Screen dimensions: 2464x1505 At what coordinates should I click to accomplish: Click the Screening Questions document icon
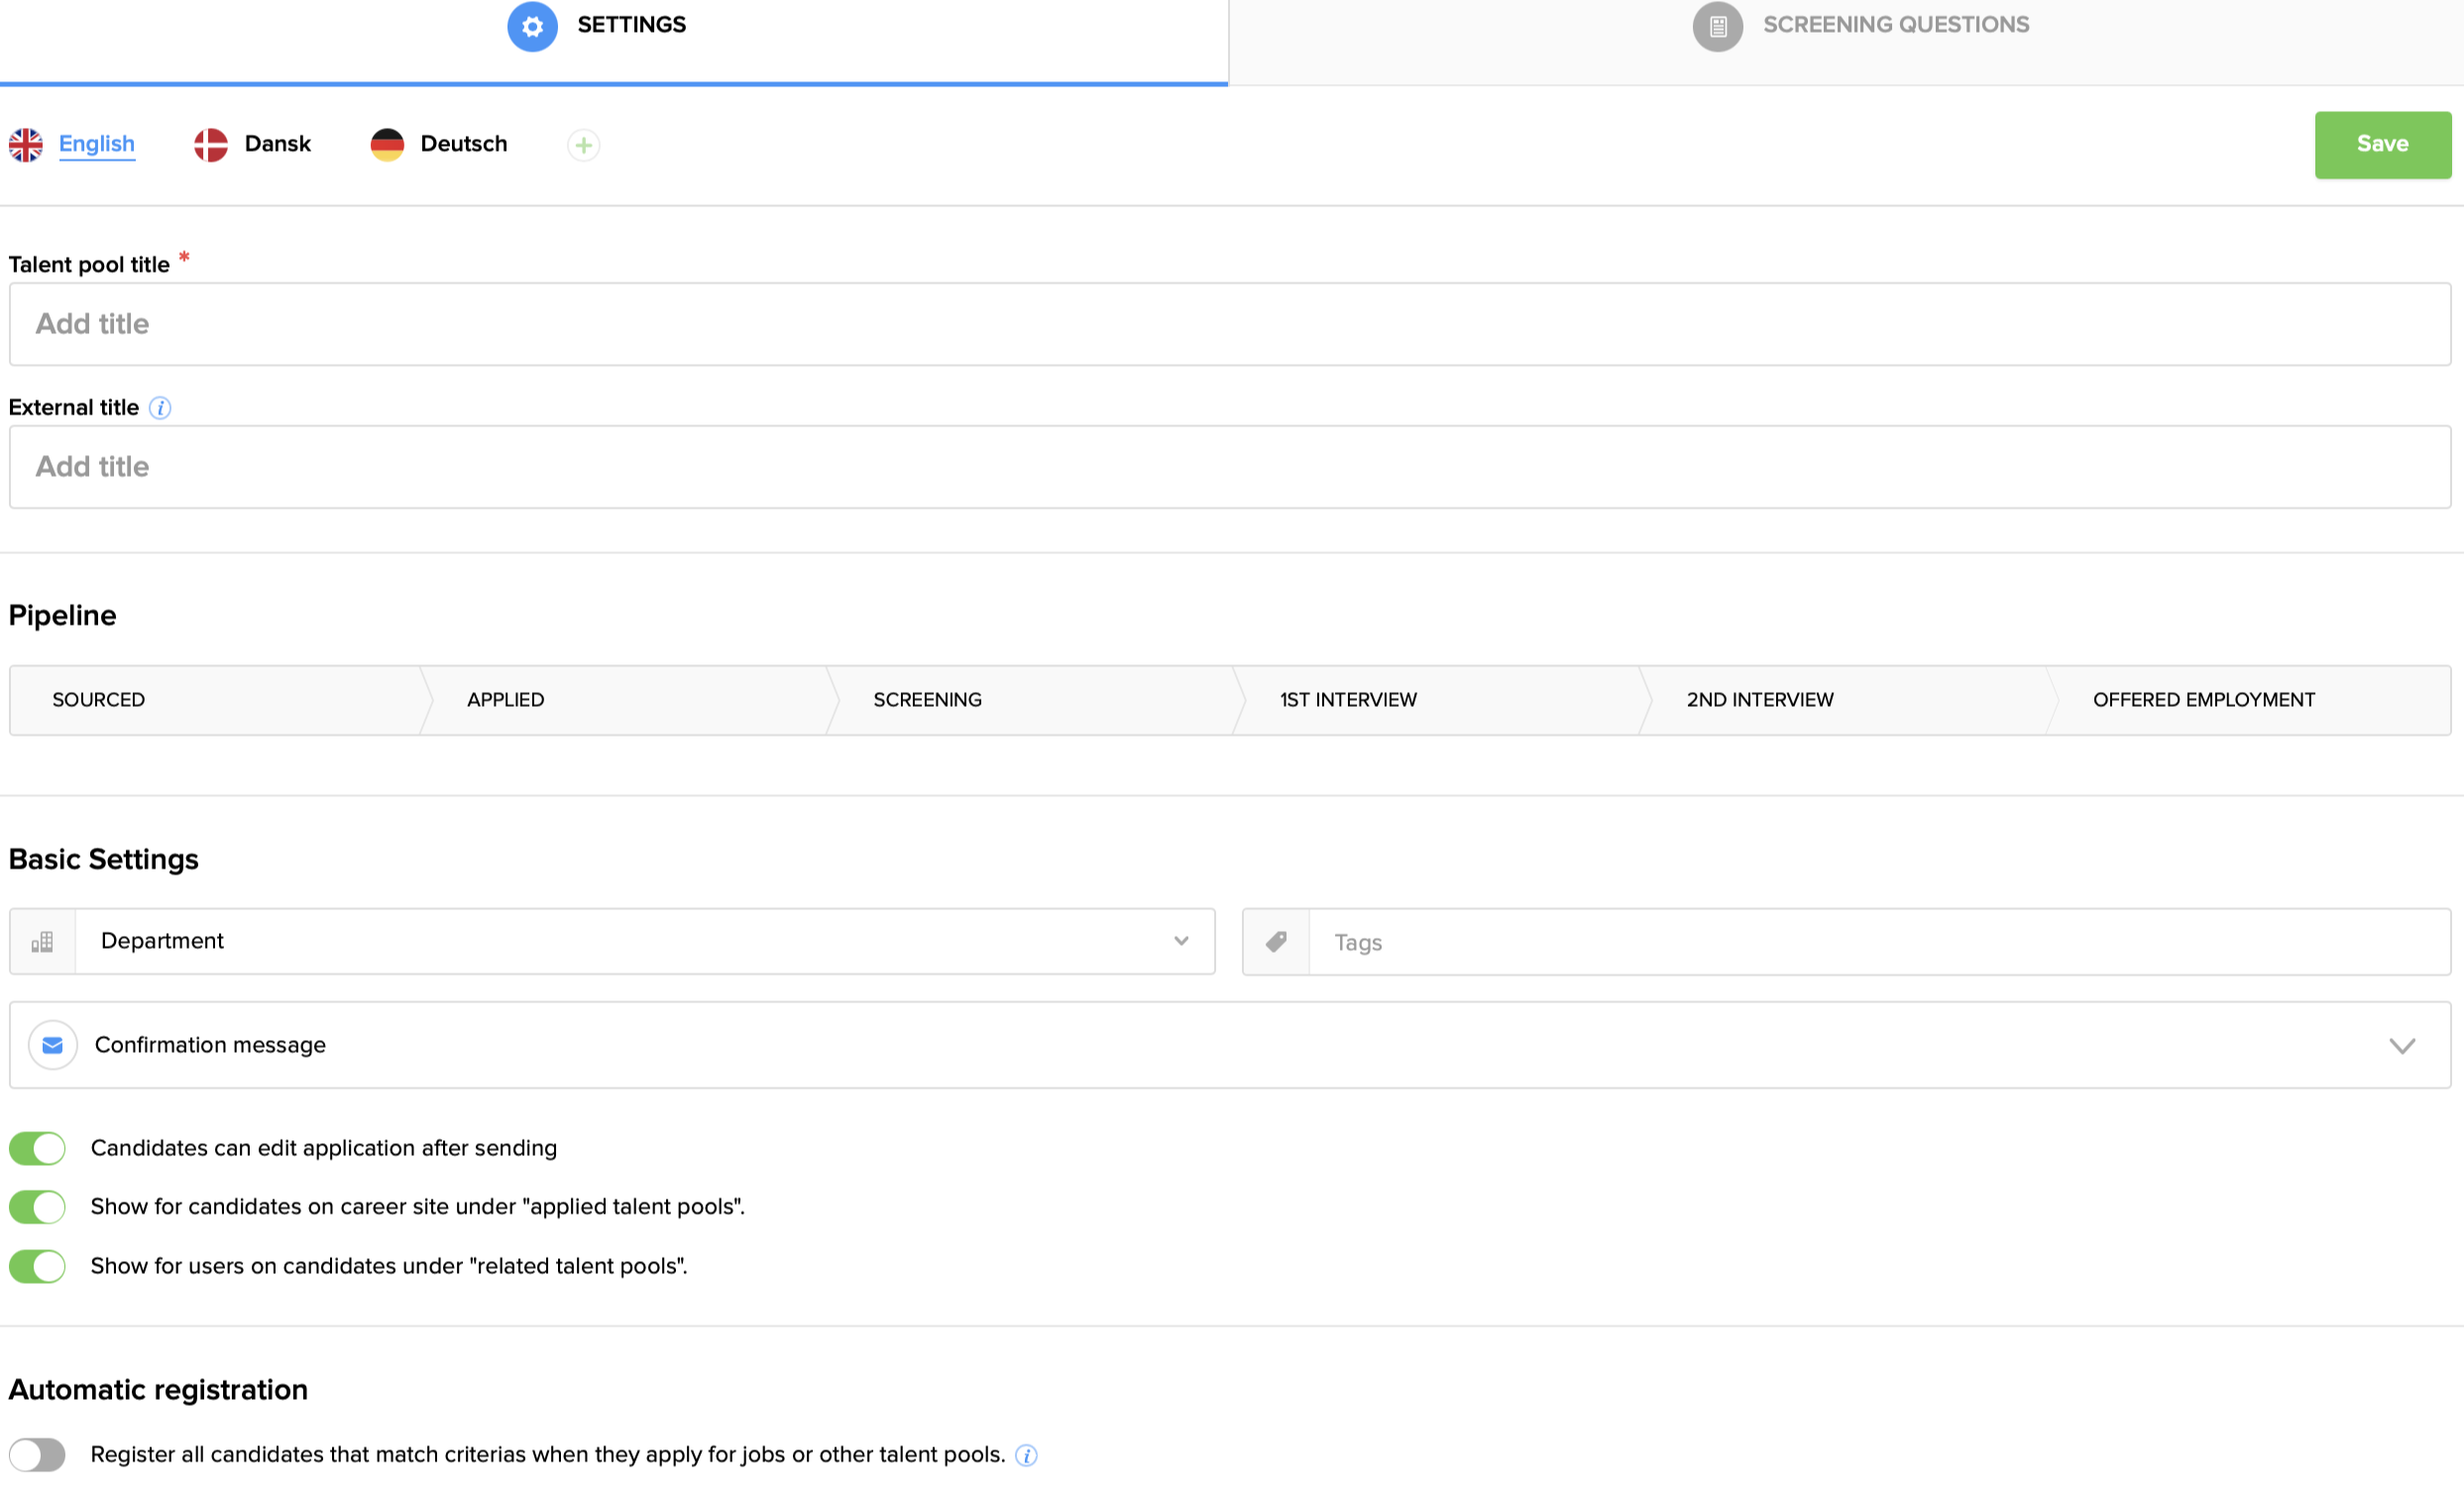[x=1717, y=26]
